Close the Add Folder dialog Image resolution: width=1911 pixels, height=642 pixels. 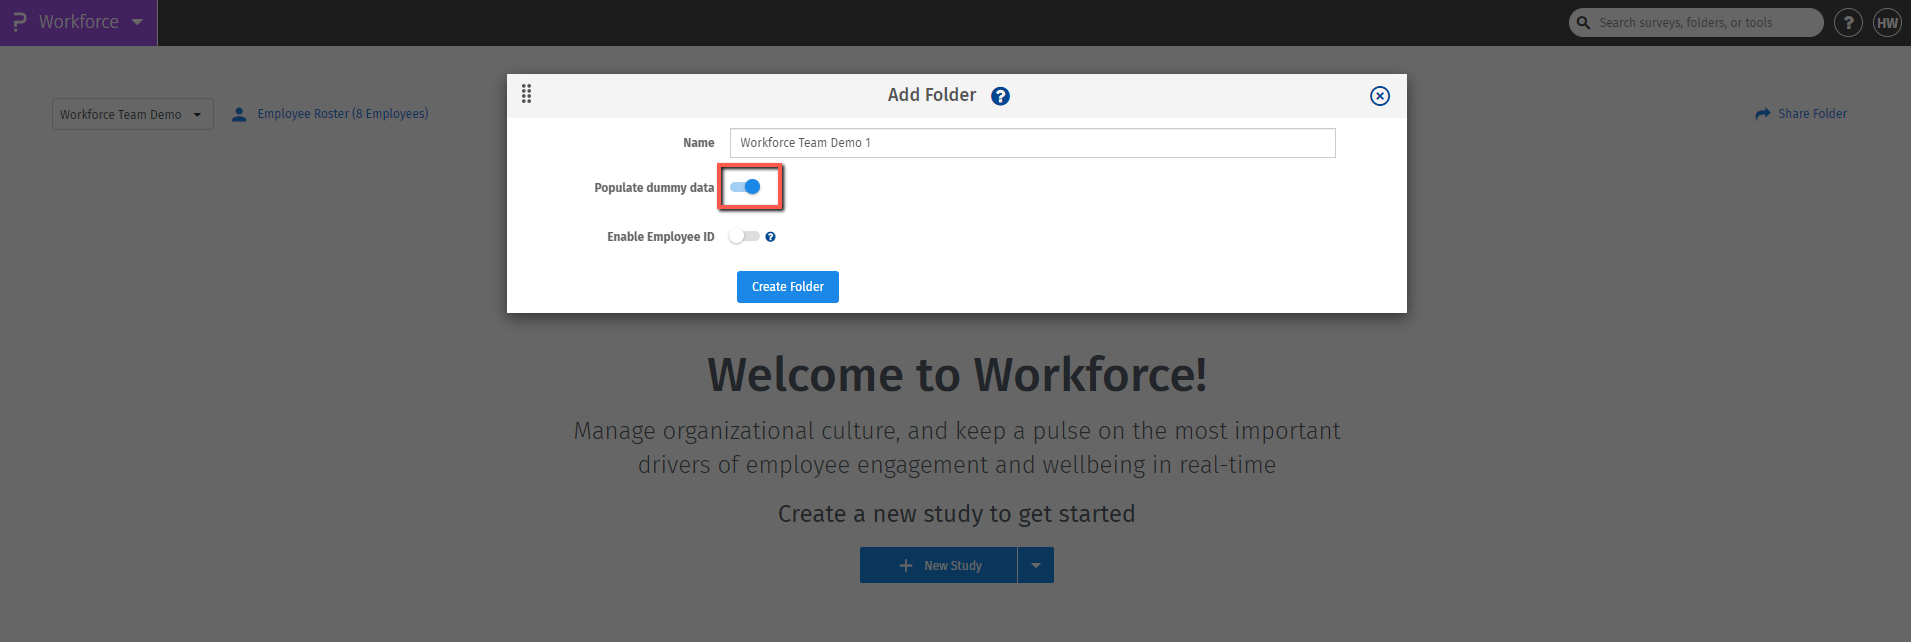point(1380,96)
